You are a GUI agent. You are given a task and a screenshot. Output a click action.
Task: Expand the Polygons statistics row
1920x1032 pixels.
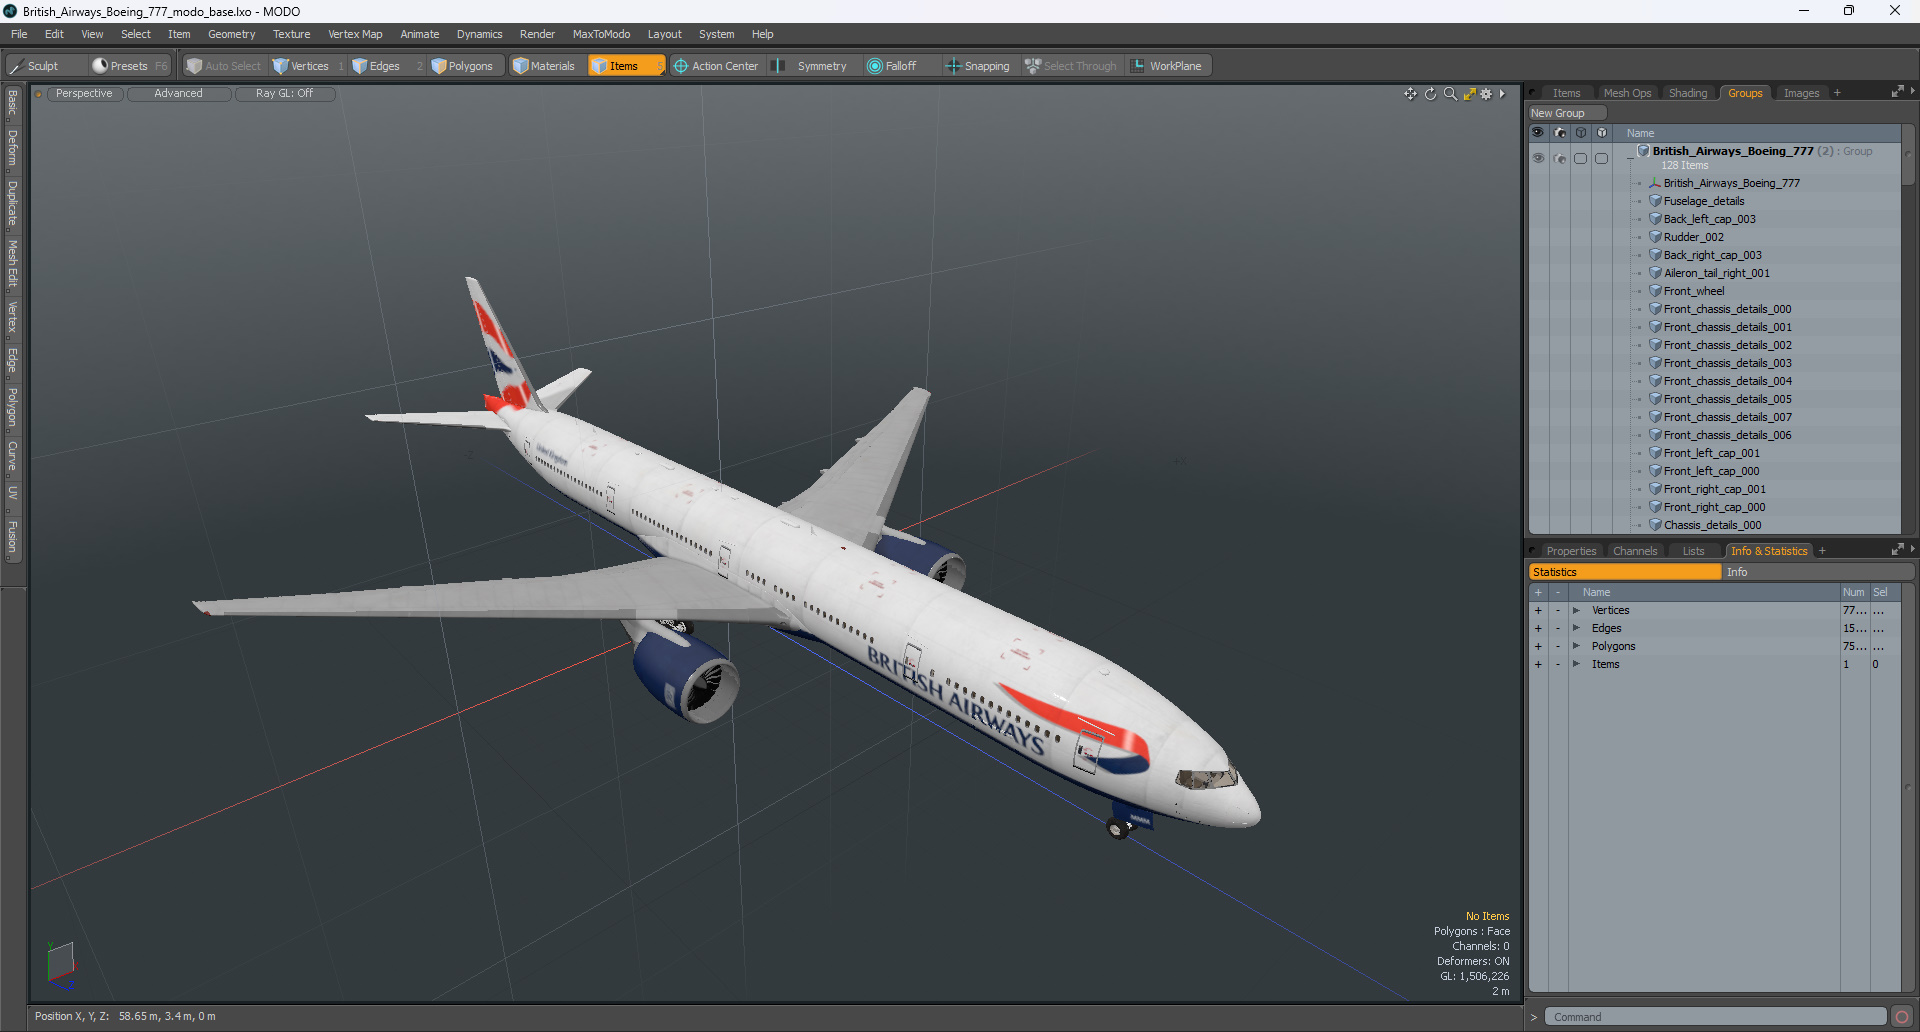[1576, 646]
